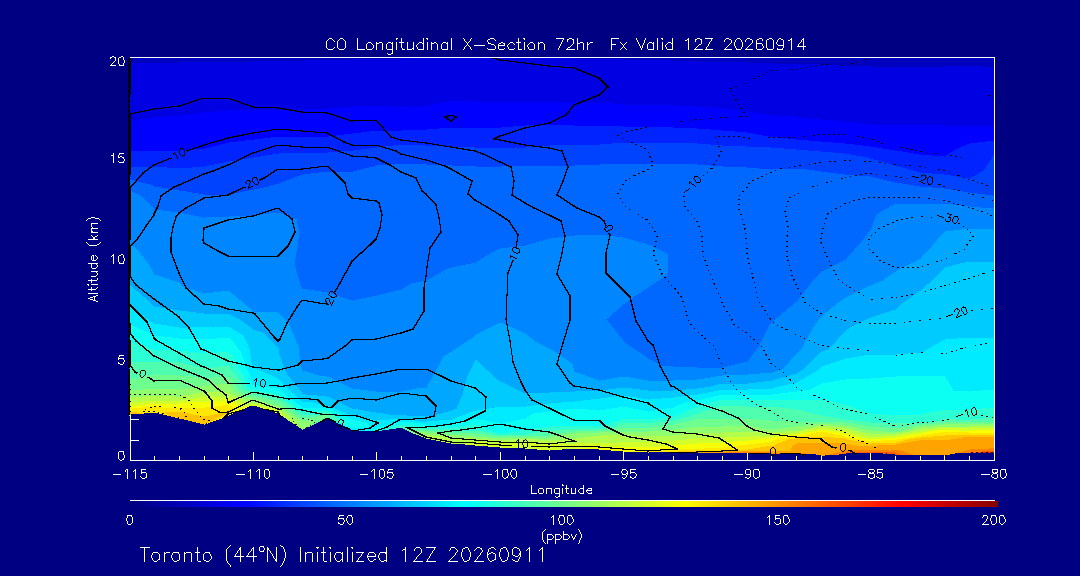The width and height of the screenshot is (1080, 576).
Task: Click the -95 longitude tick label
Action: point(623,475)
